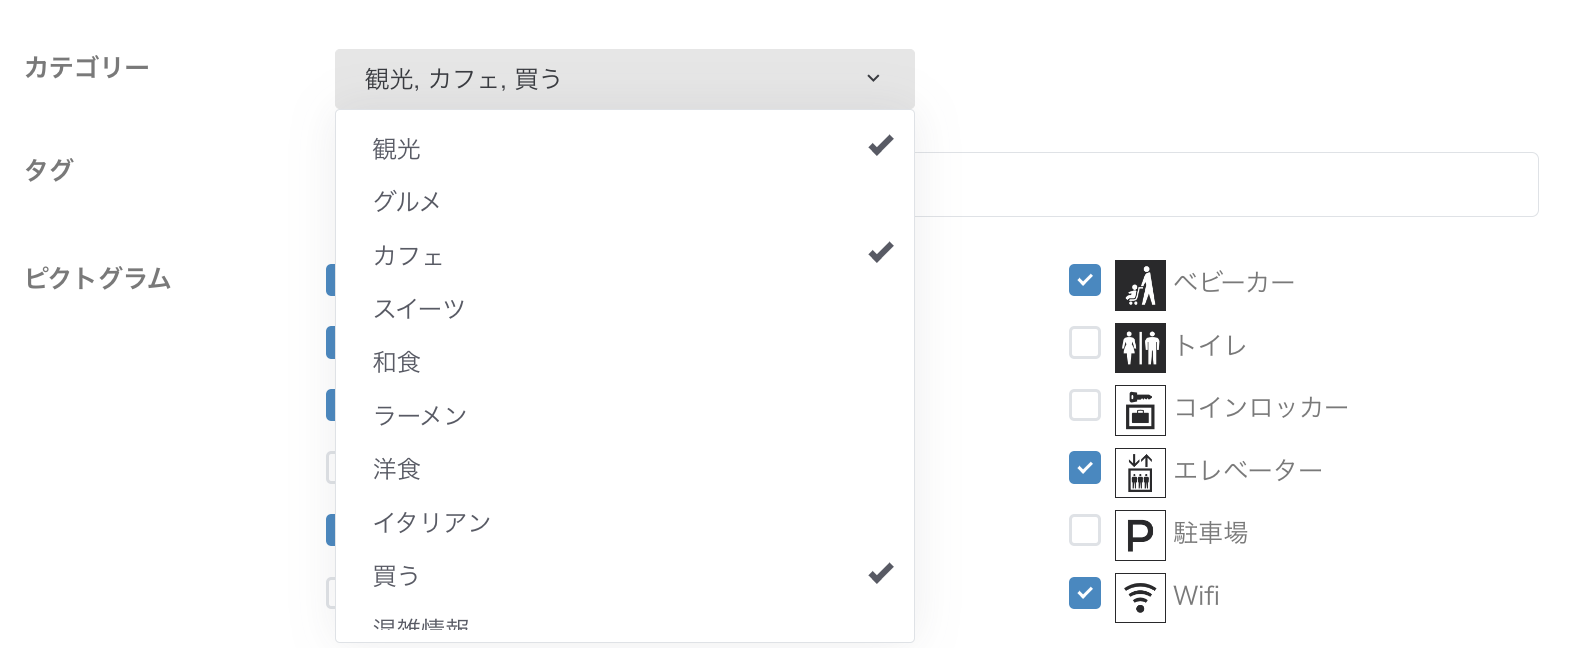Viewport: 1580px width, 648px height.
Task: Click the Wifi signal pictogram icon
Action: [1140, 597]
